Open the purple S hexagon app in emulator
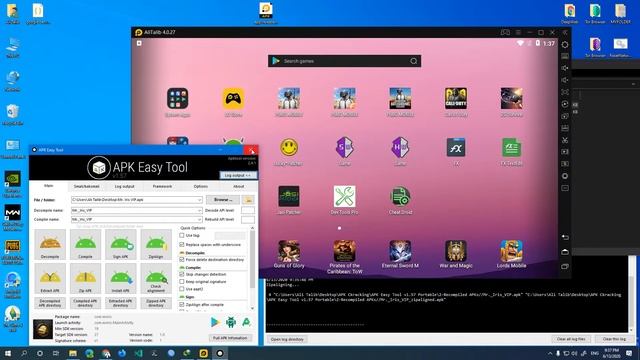 tap(344, 147)
